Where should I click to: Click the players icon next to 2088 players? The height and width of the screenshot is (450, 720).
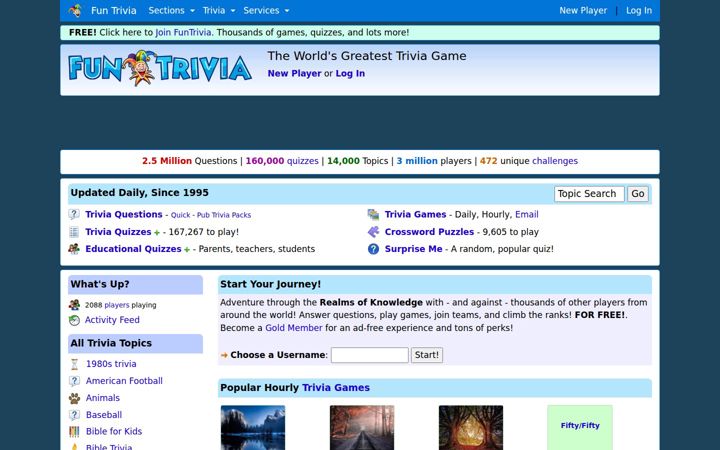(74, 305)
